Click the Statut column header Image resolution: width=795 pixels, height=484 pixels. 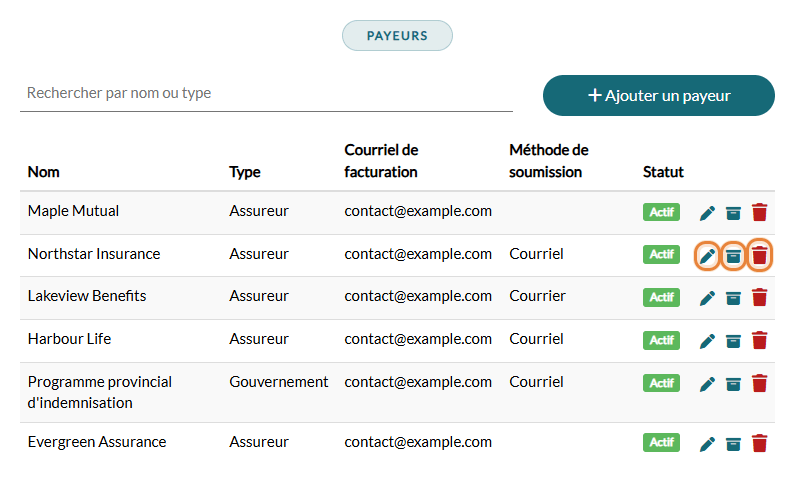point(663,172)
